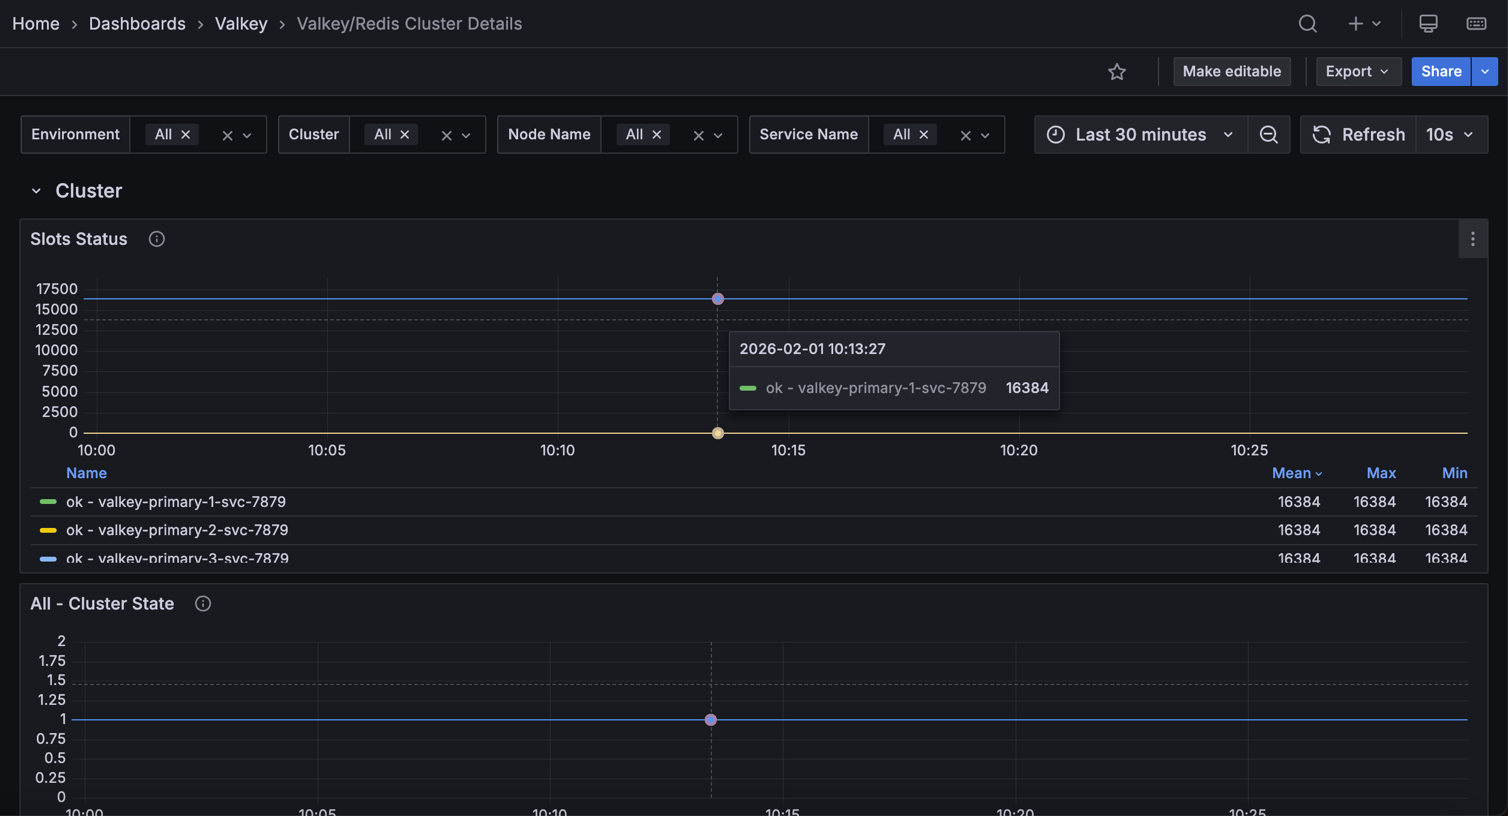
Task: Toggle visibility of valkey-primary-2-svc-7879 series
Action: 177,529
